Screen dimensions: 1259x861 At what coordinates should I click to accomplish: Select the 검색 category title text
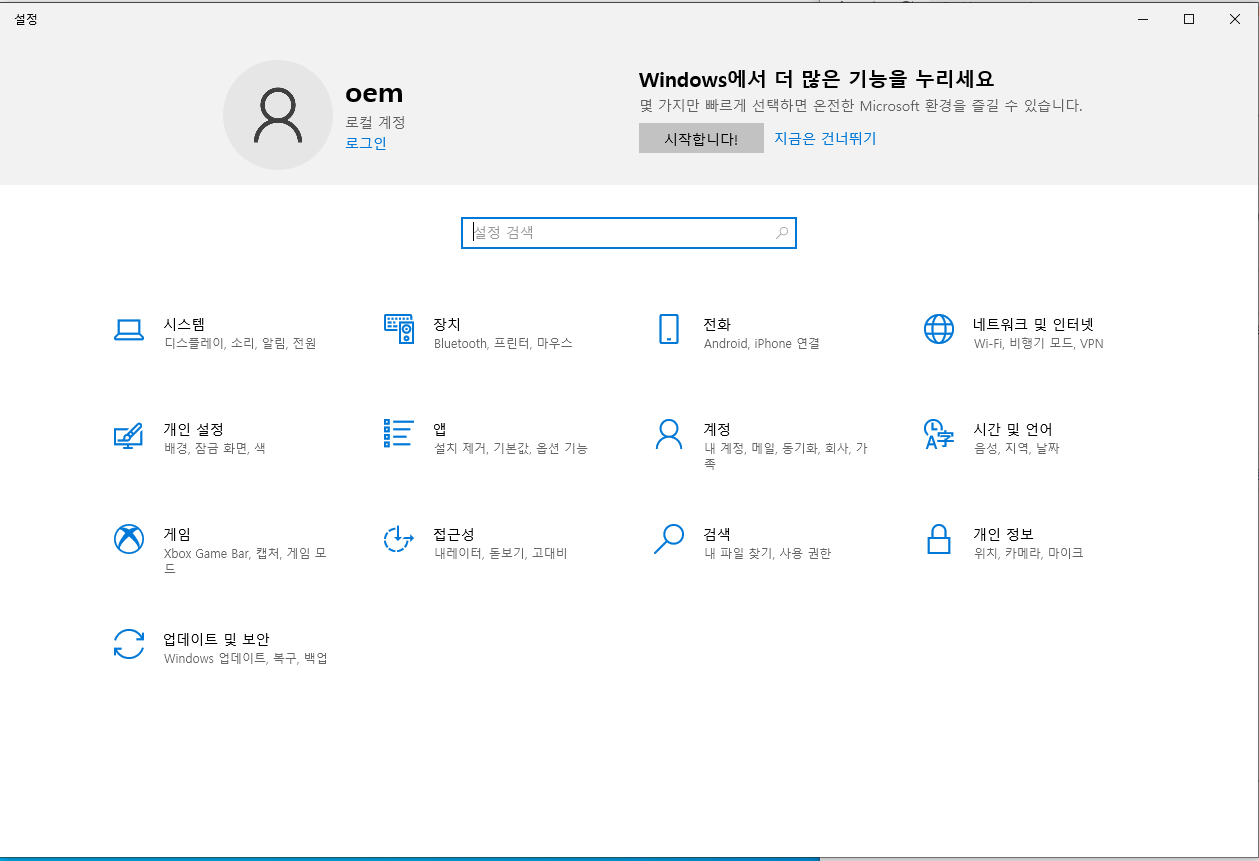[x=717, y=534]
